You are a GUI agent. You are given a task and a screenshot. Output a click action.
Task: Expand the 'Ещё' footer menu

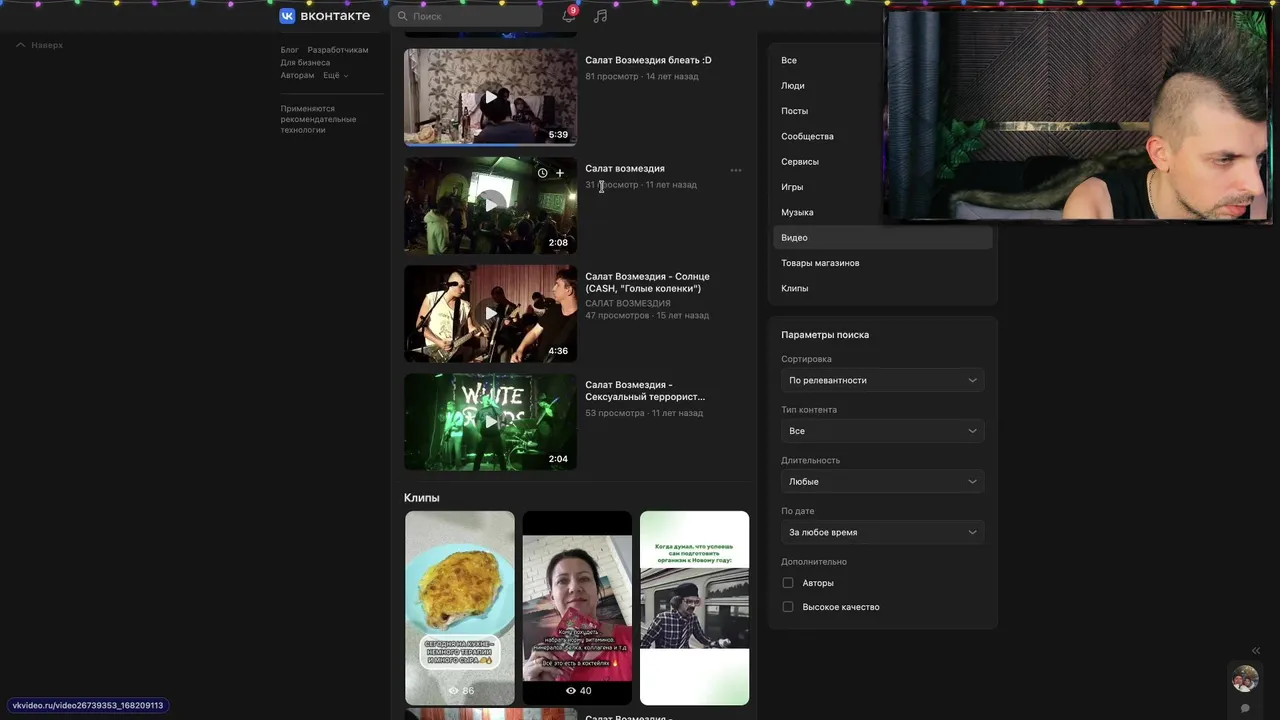click(x=334, y=75)
